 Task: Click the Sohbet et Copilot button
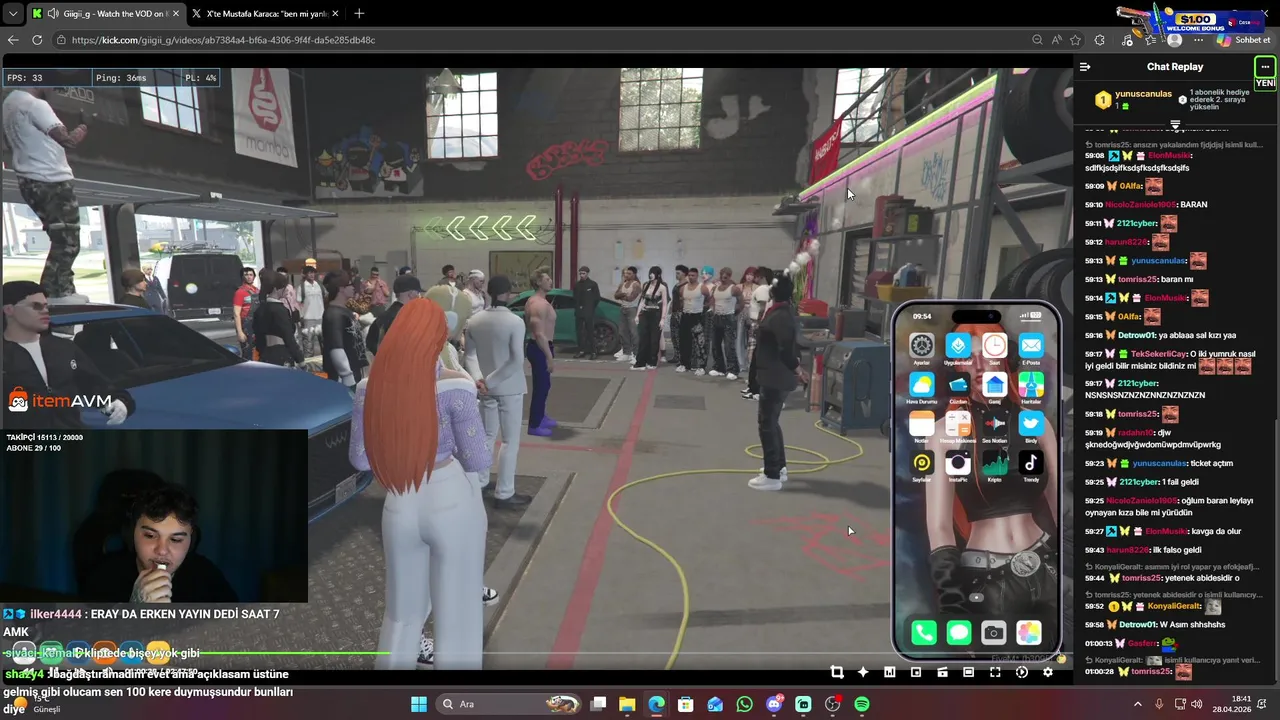click(x=1243, y=40)
